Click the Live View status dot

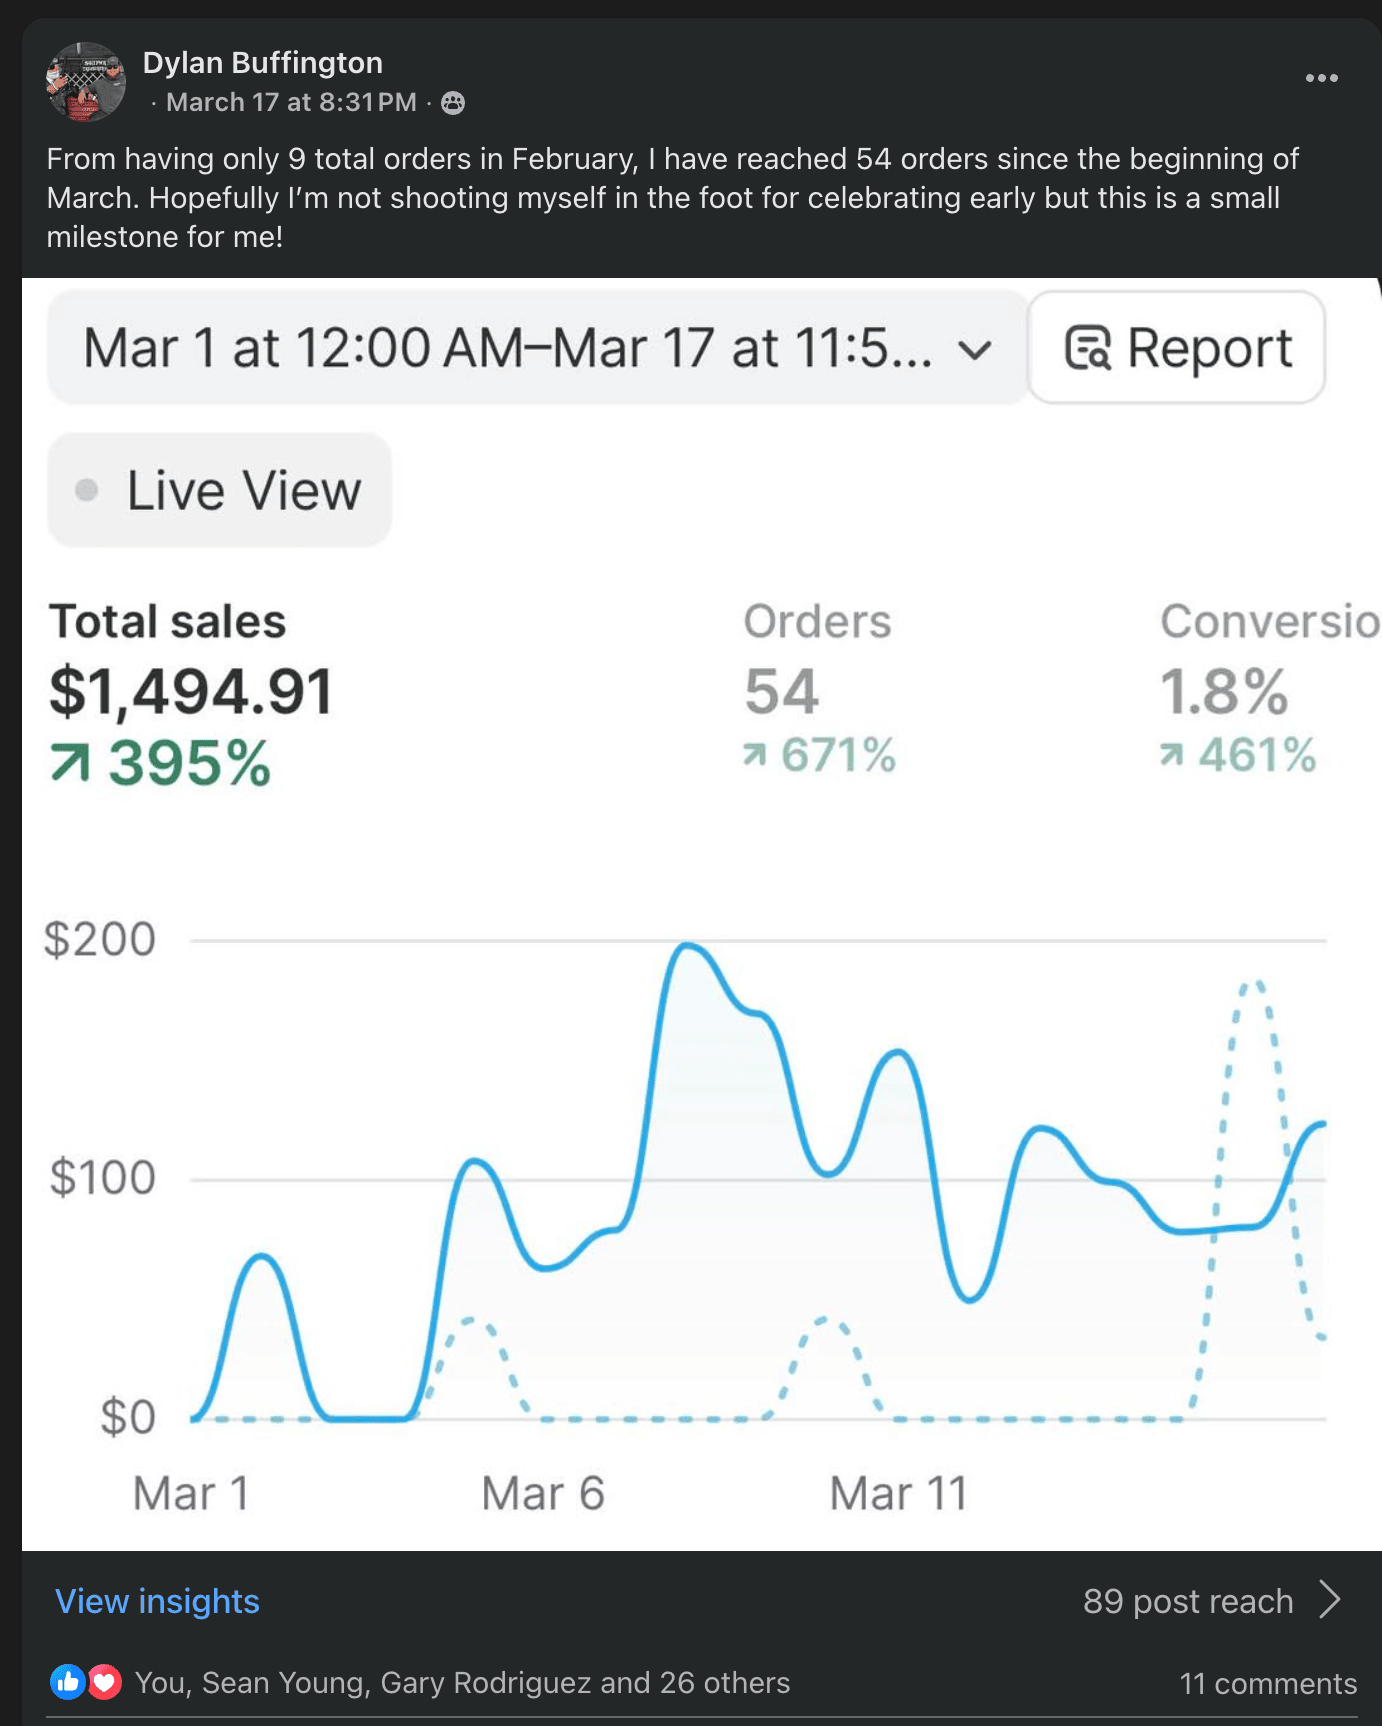pyautogui.click(x=87, y=490)
